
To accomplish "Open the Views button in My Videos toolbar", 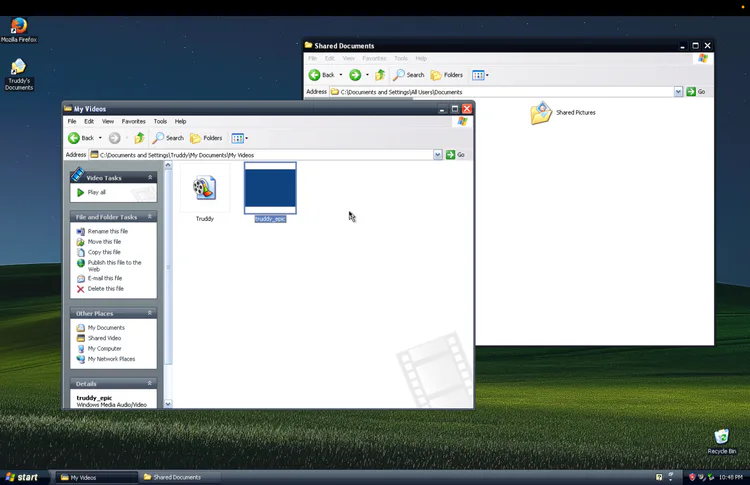I will pos(240,138).
